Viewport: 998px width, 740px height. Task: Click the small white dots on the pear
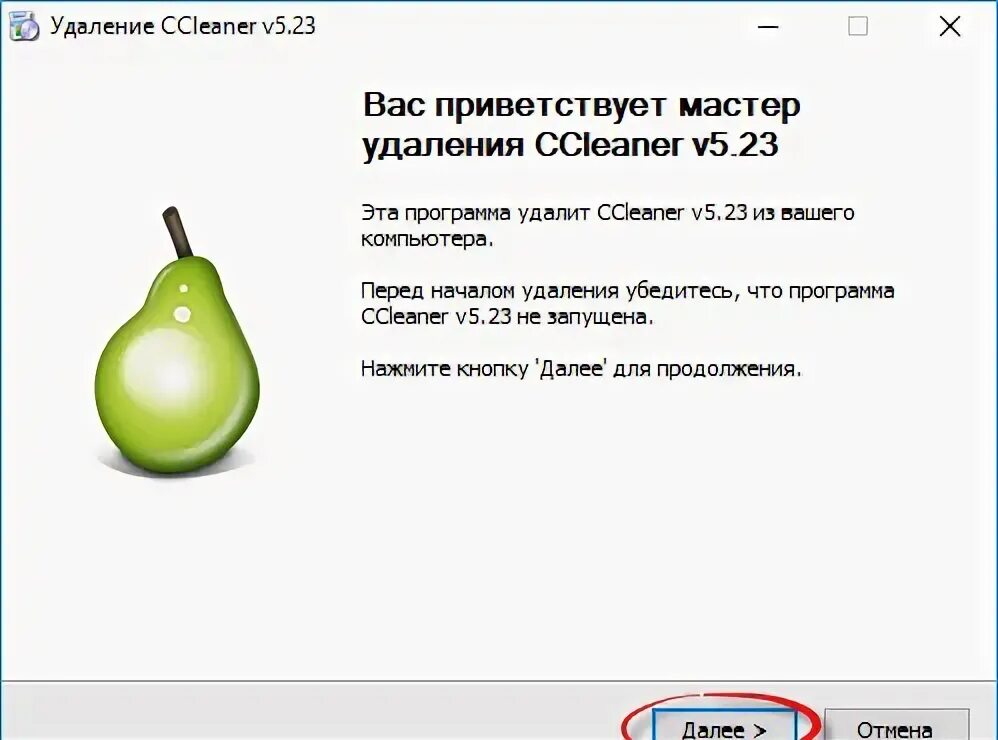[183, 304]
